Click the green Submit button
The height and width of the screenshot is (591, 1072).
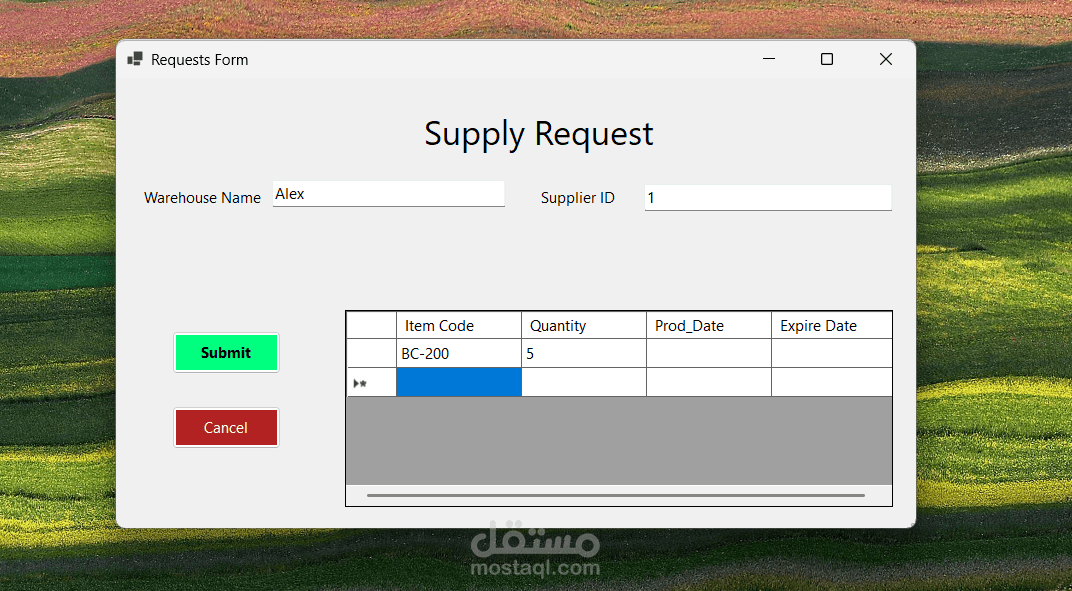click(x=226, y=352)
